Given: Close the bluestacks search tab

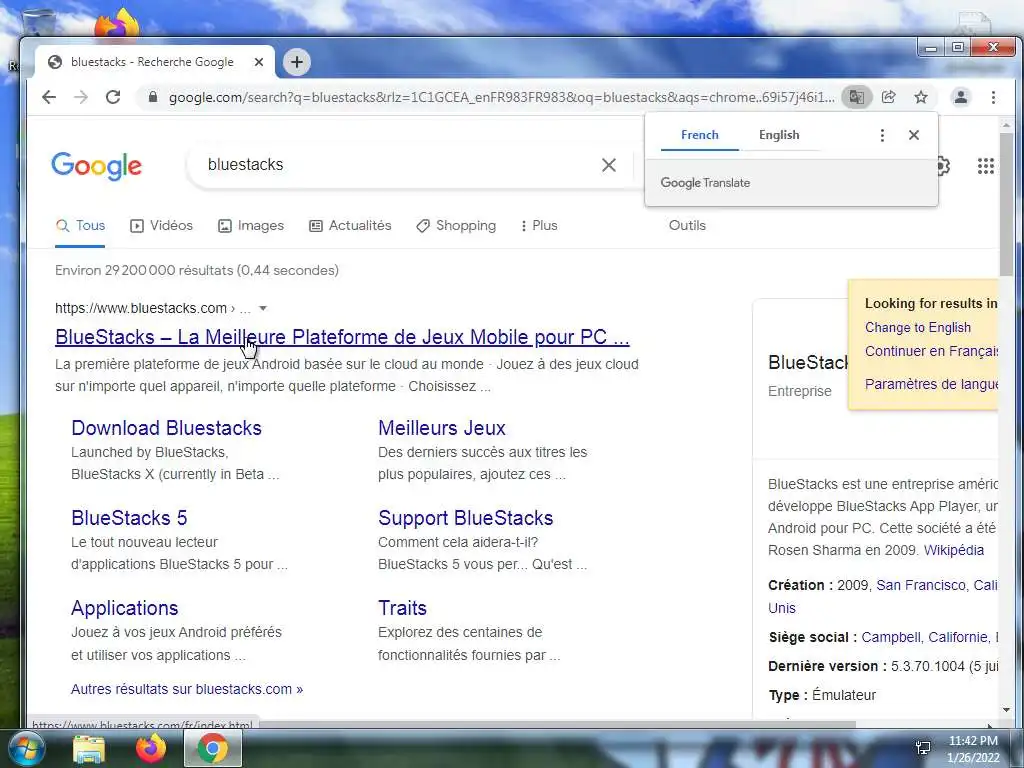Looking at the screenshot, I should pos(259,62).
